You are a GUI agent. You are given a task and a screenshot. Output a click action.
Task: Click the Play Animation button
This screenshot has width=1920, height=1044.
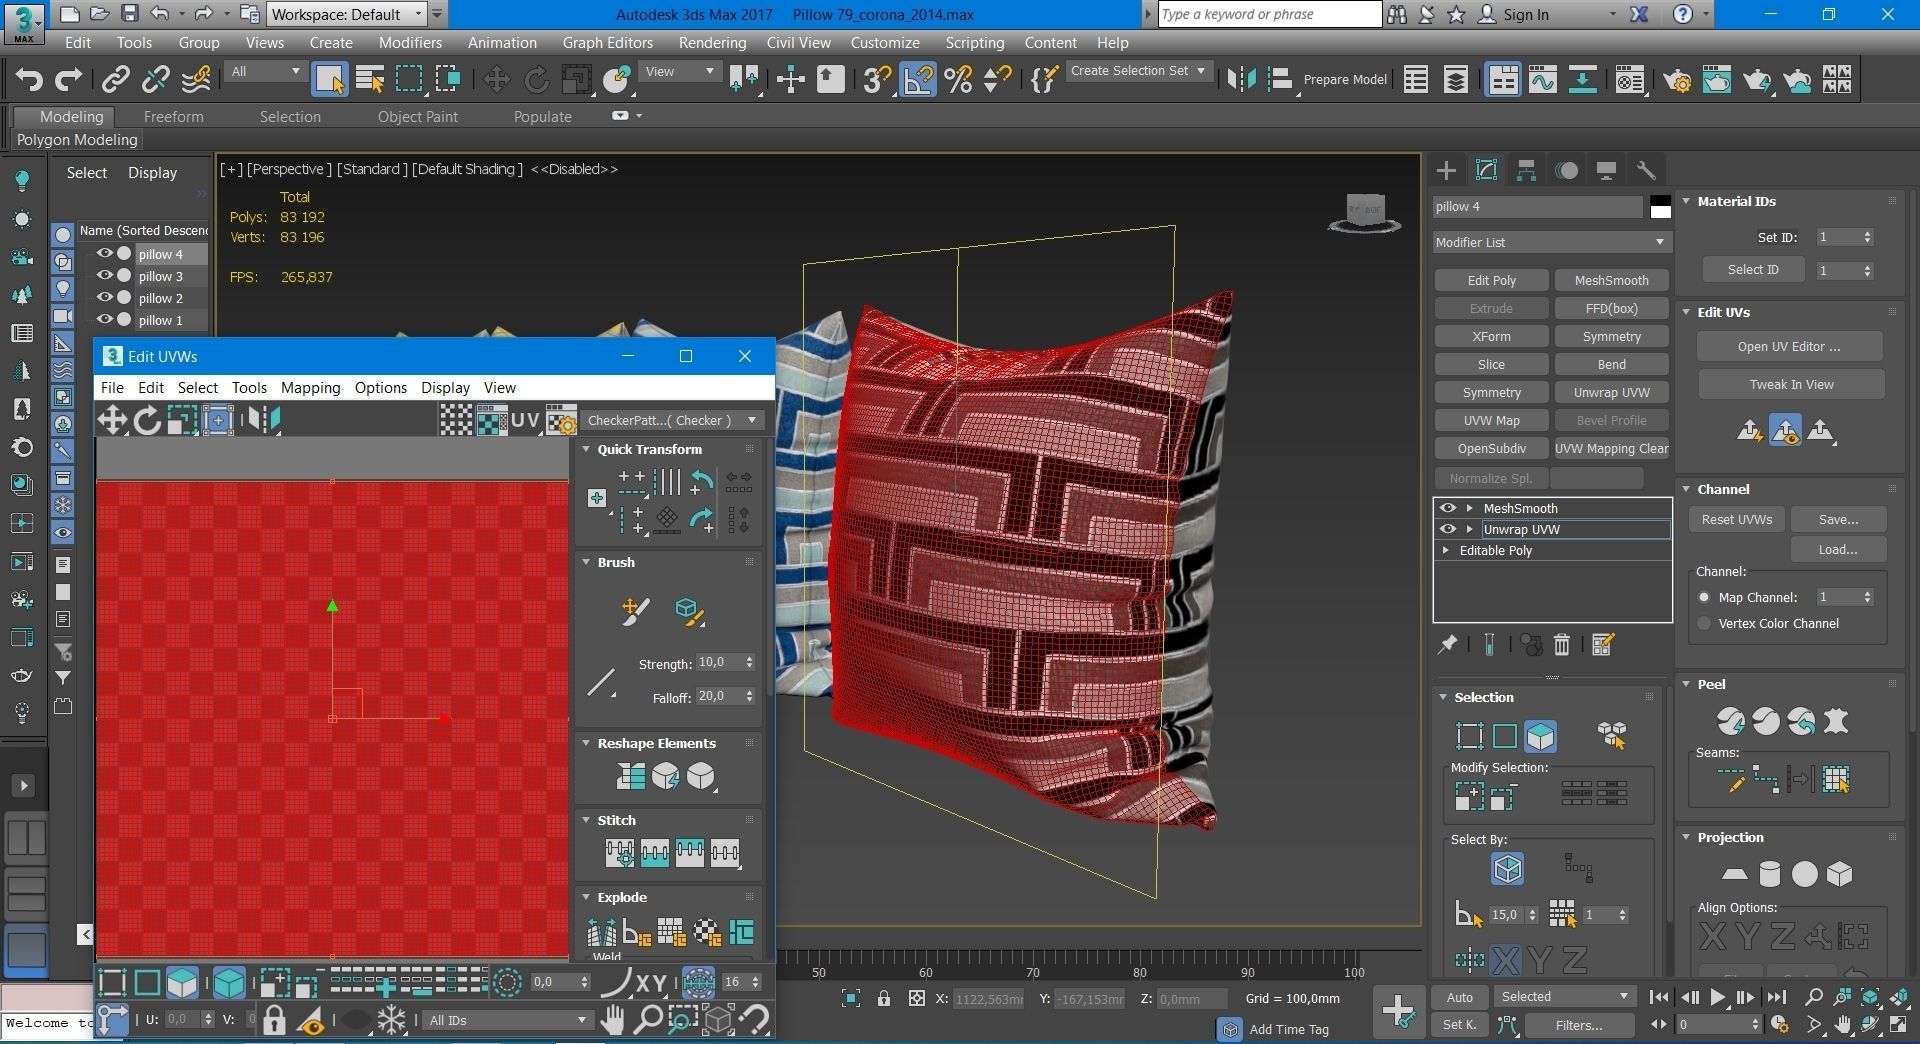coord(1717,997)
